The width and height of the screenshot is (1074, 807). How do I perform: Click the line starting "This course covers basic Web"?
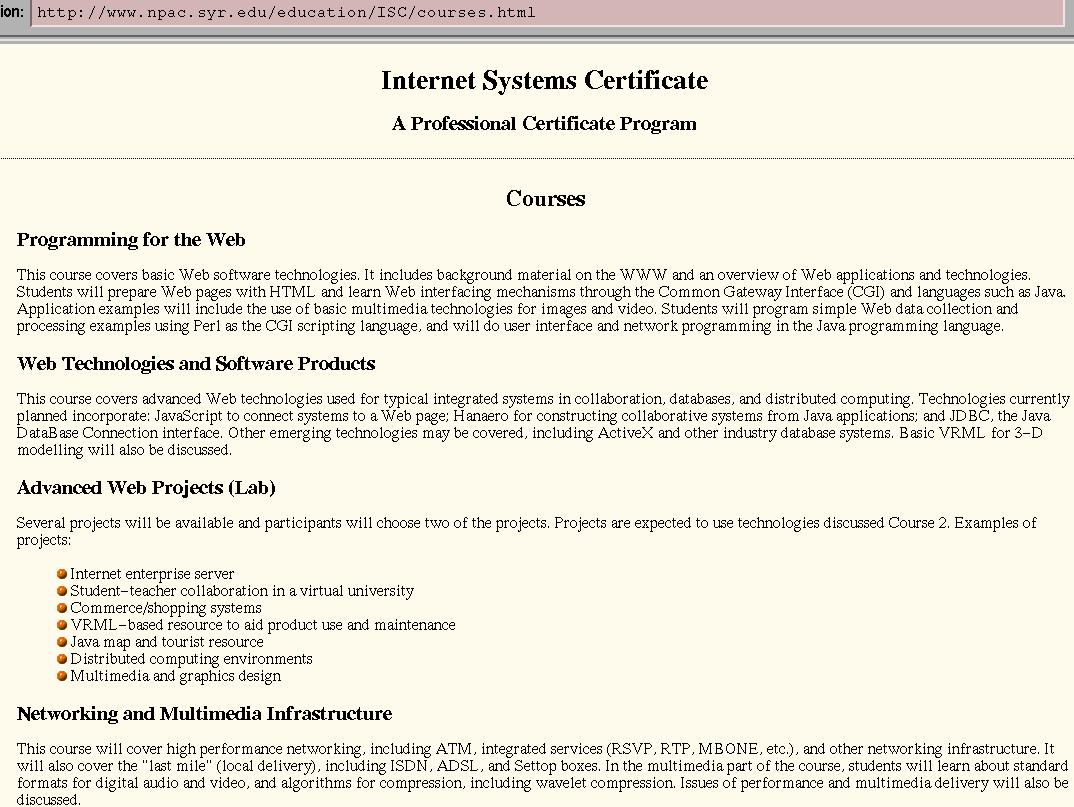click(x=523, y=275)
